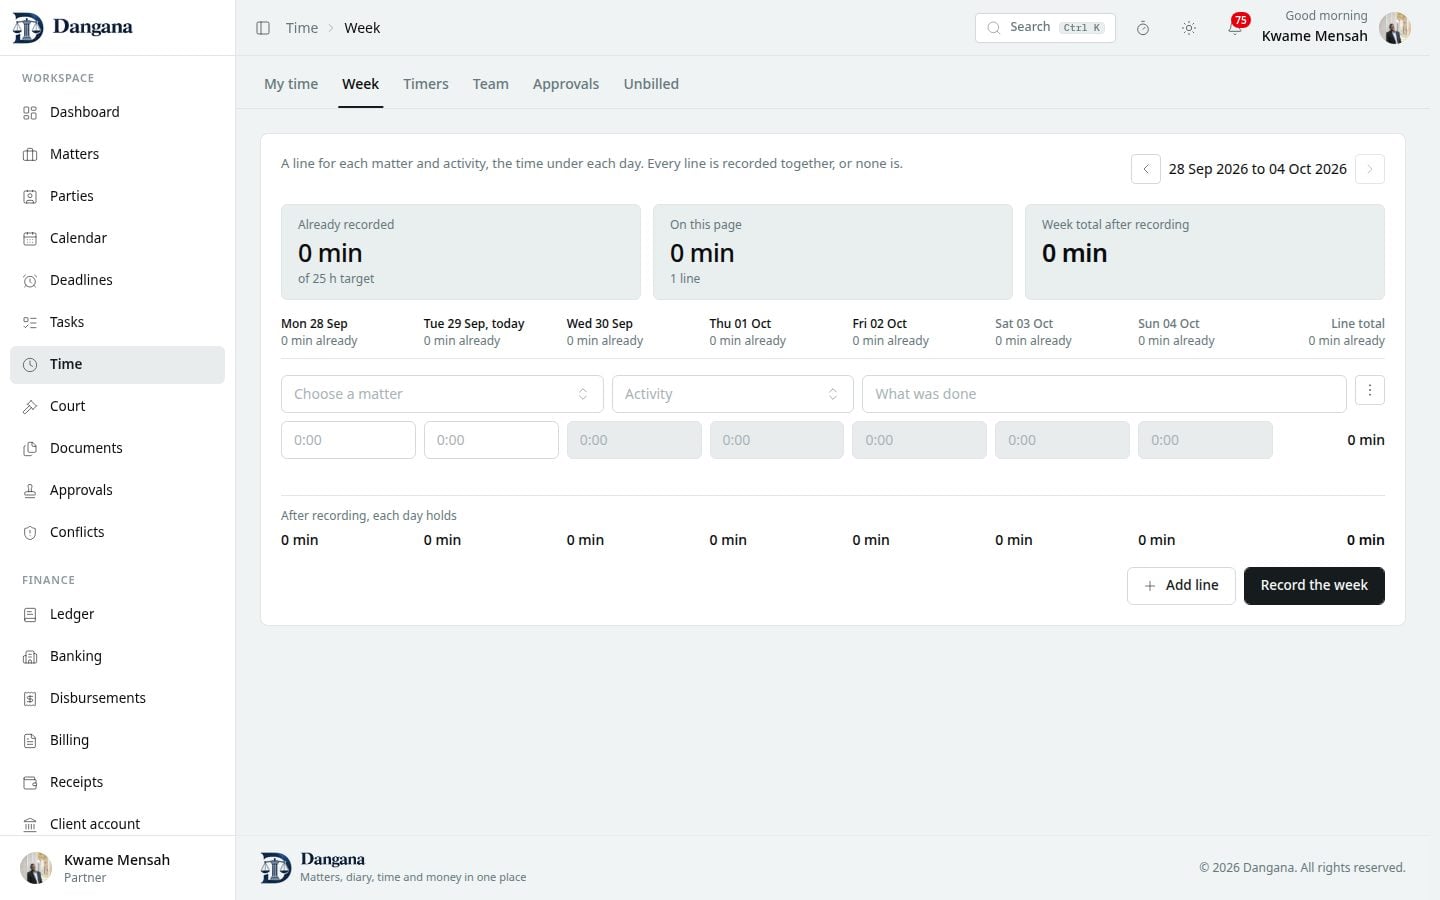Open Disbursements in the sidebar

(x=117, y=698)
